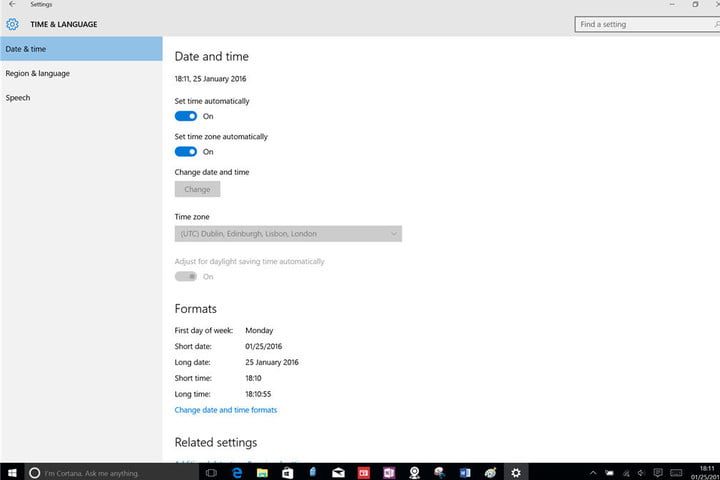Click the Cortana Ask me anything box
Screen dimensions: 720x480
click(x=111, y=473)
